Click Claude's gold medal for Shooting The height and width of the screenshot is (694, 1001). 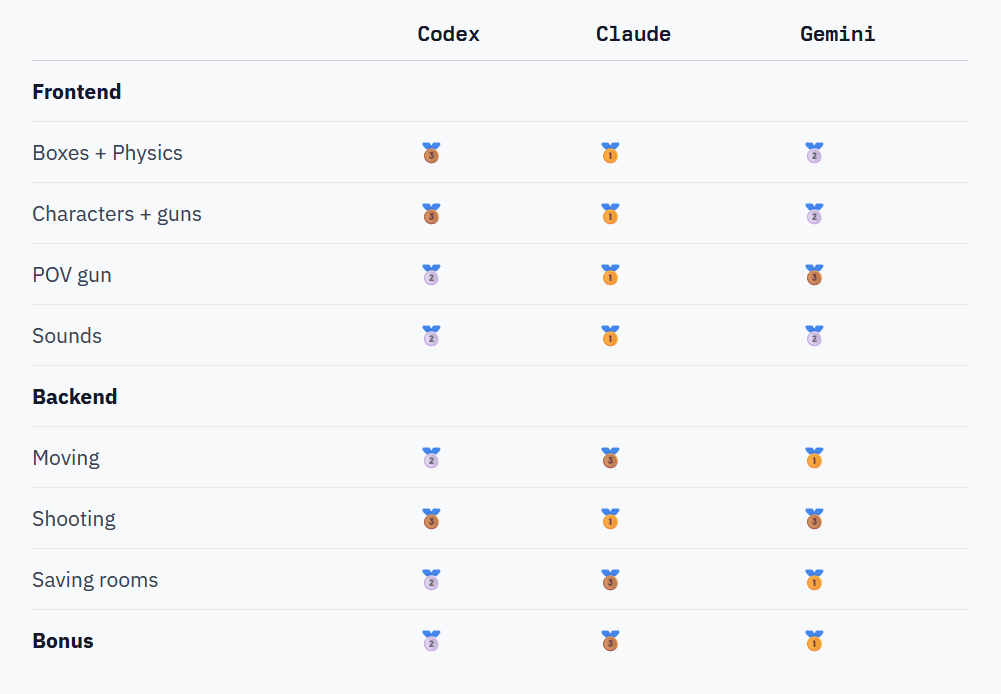(x=610, y=519)
